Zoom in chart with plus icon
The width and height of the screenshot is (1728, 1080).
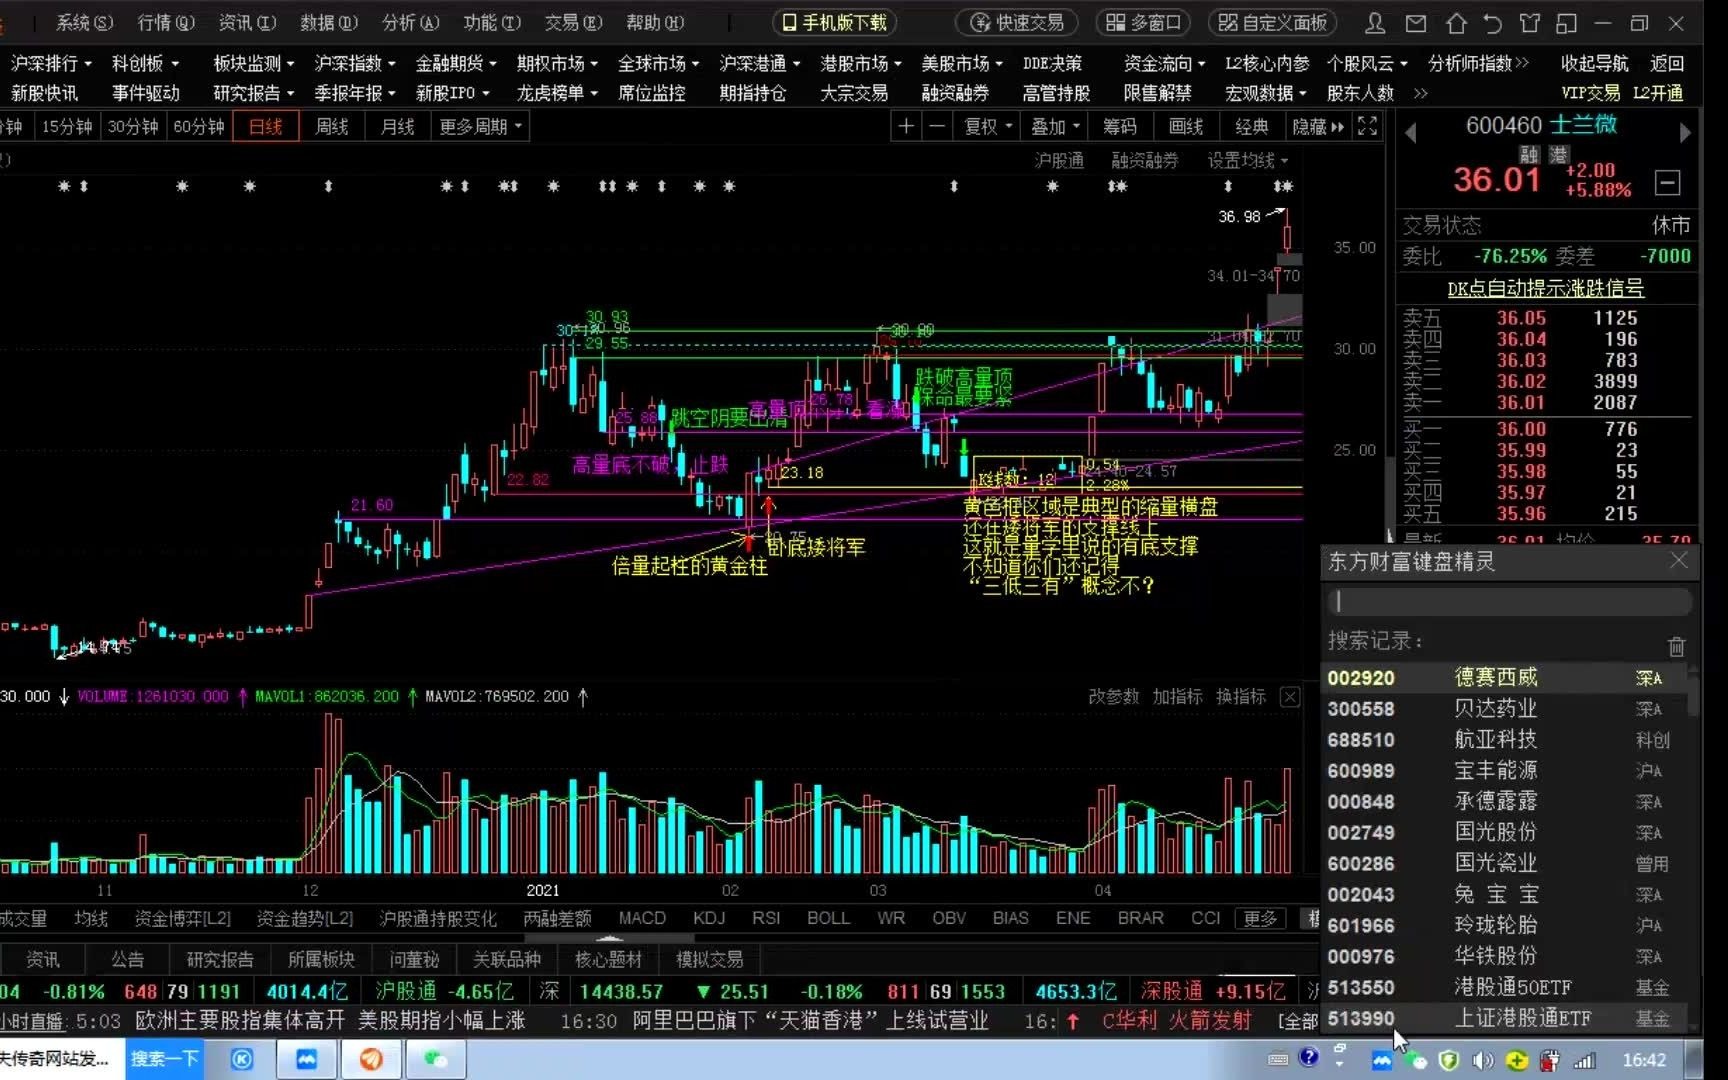pos(906,126)
